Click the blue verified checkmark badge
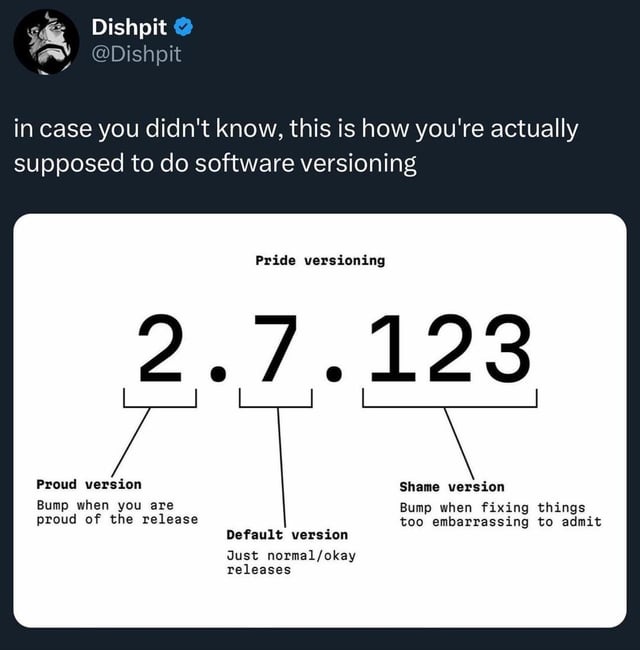Viewport: 640px width, 650px height. [x=183, y=27]
